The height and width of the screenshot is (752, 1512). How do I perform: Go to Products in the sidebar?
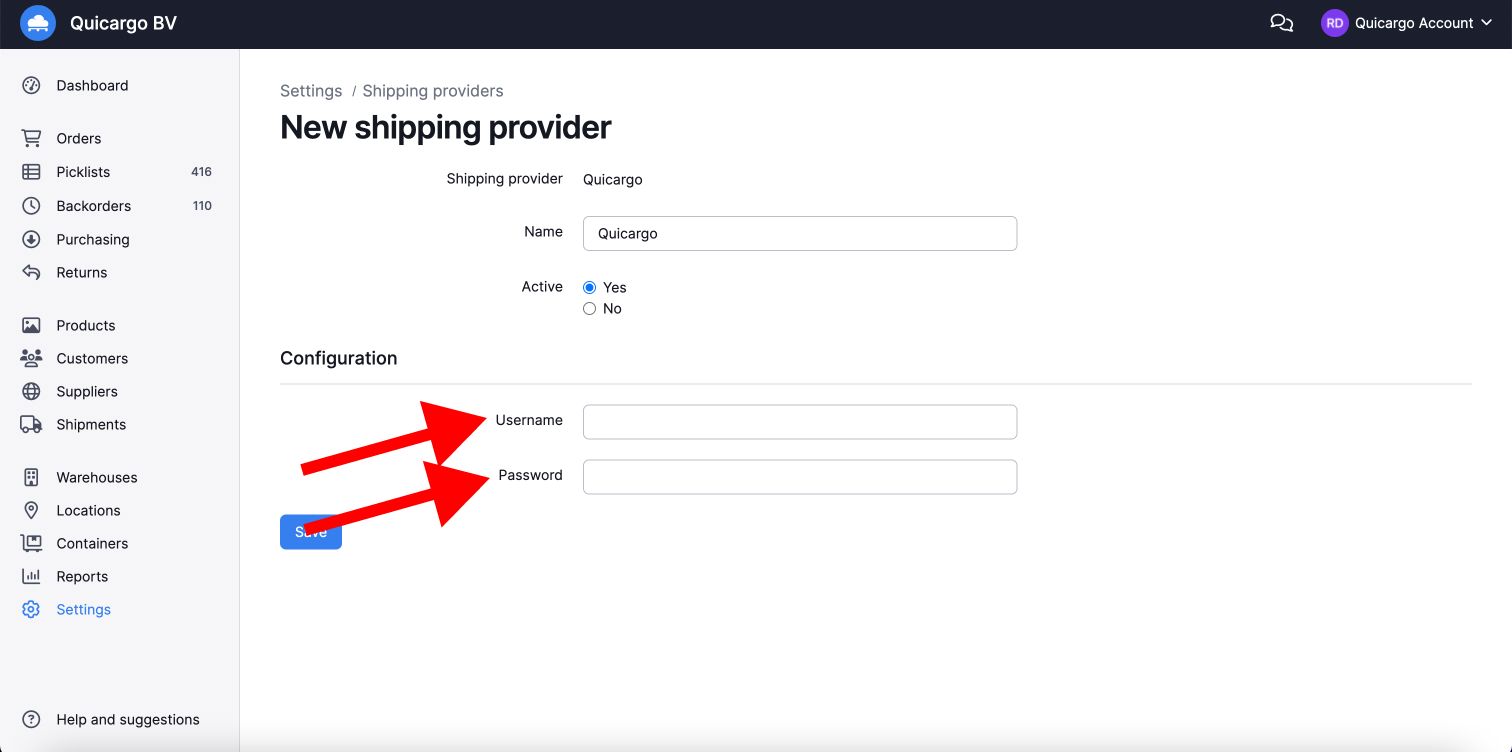86,325
